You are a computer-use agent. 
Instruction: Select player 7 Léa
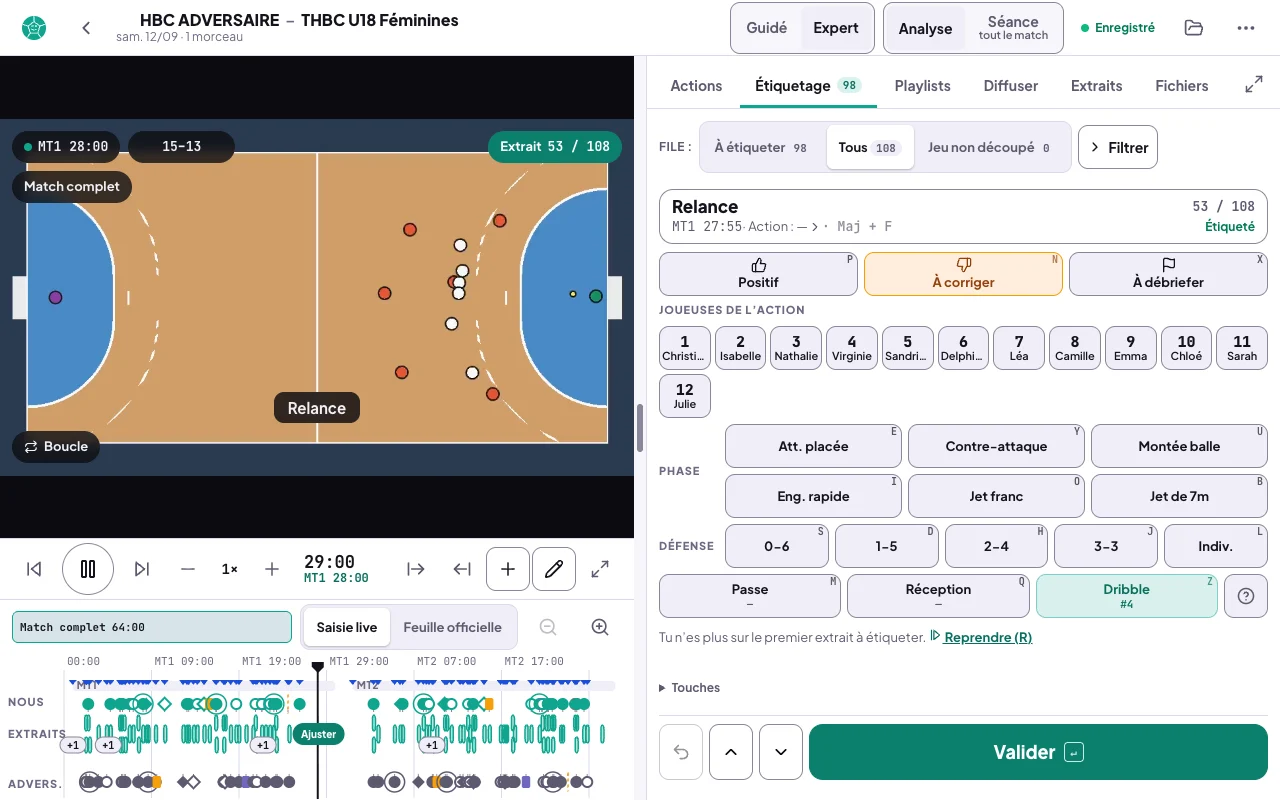(x=1019, y=348)
